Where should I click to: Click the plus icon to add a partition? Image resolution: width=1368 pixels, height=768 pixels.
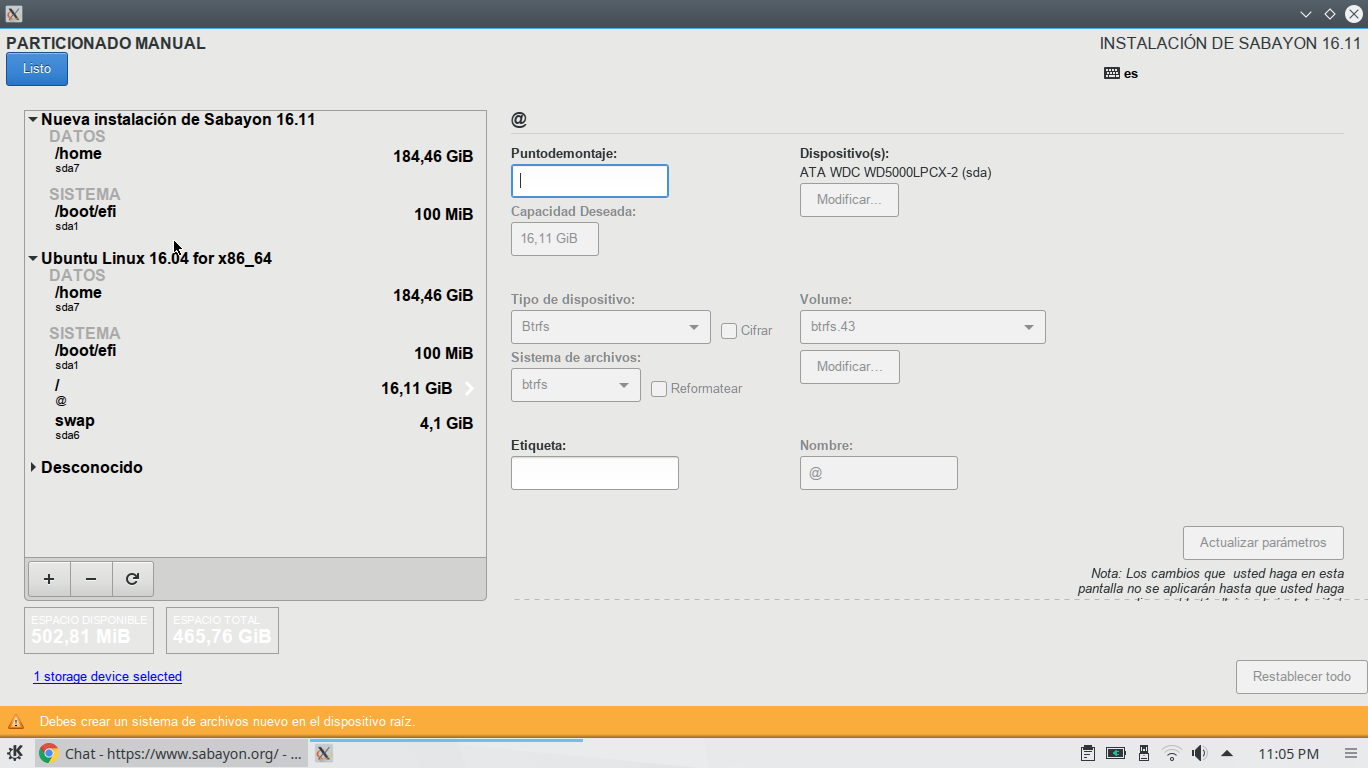tap(49, 579)
